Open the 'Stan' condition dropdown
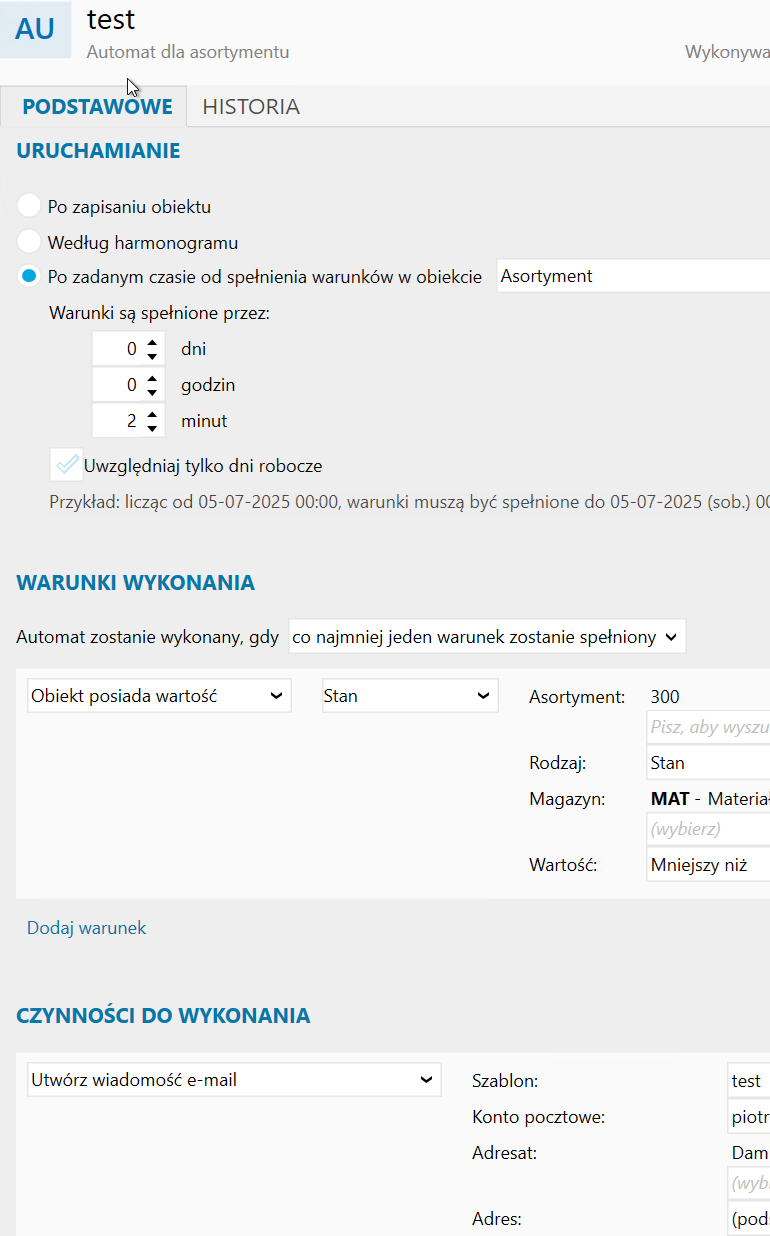This screenshot has height=1236, width=770. click(x=410, y=696)
